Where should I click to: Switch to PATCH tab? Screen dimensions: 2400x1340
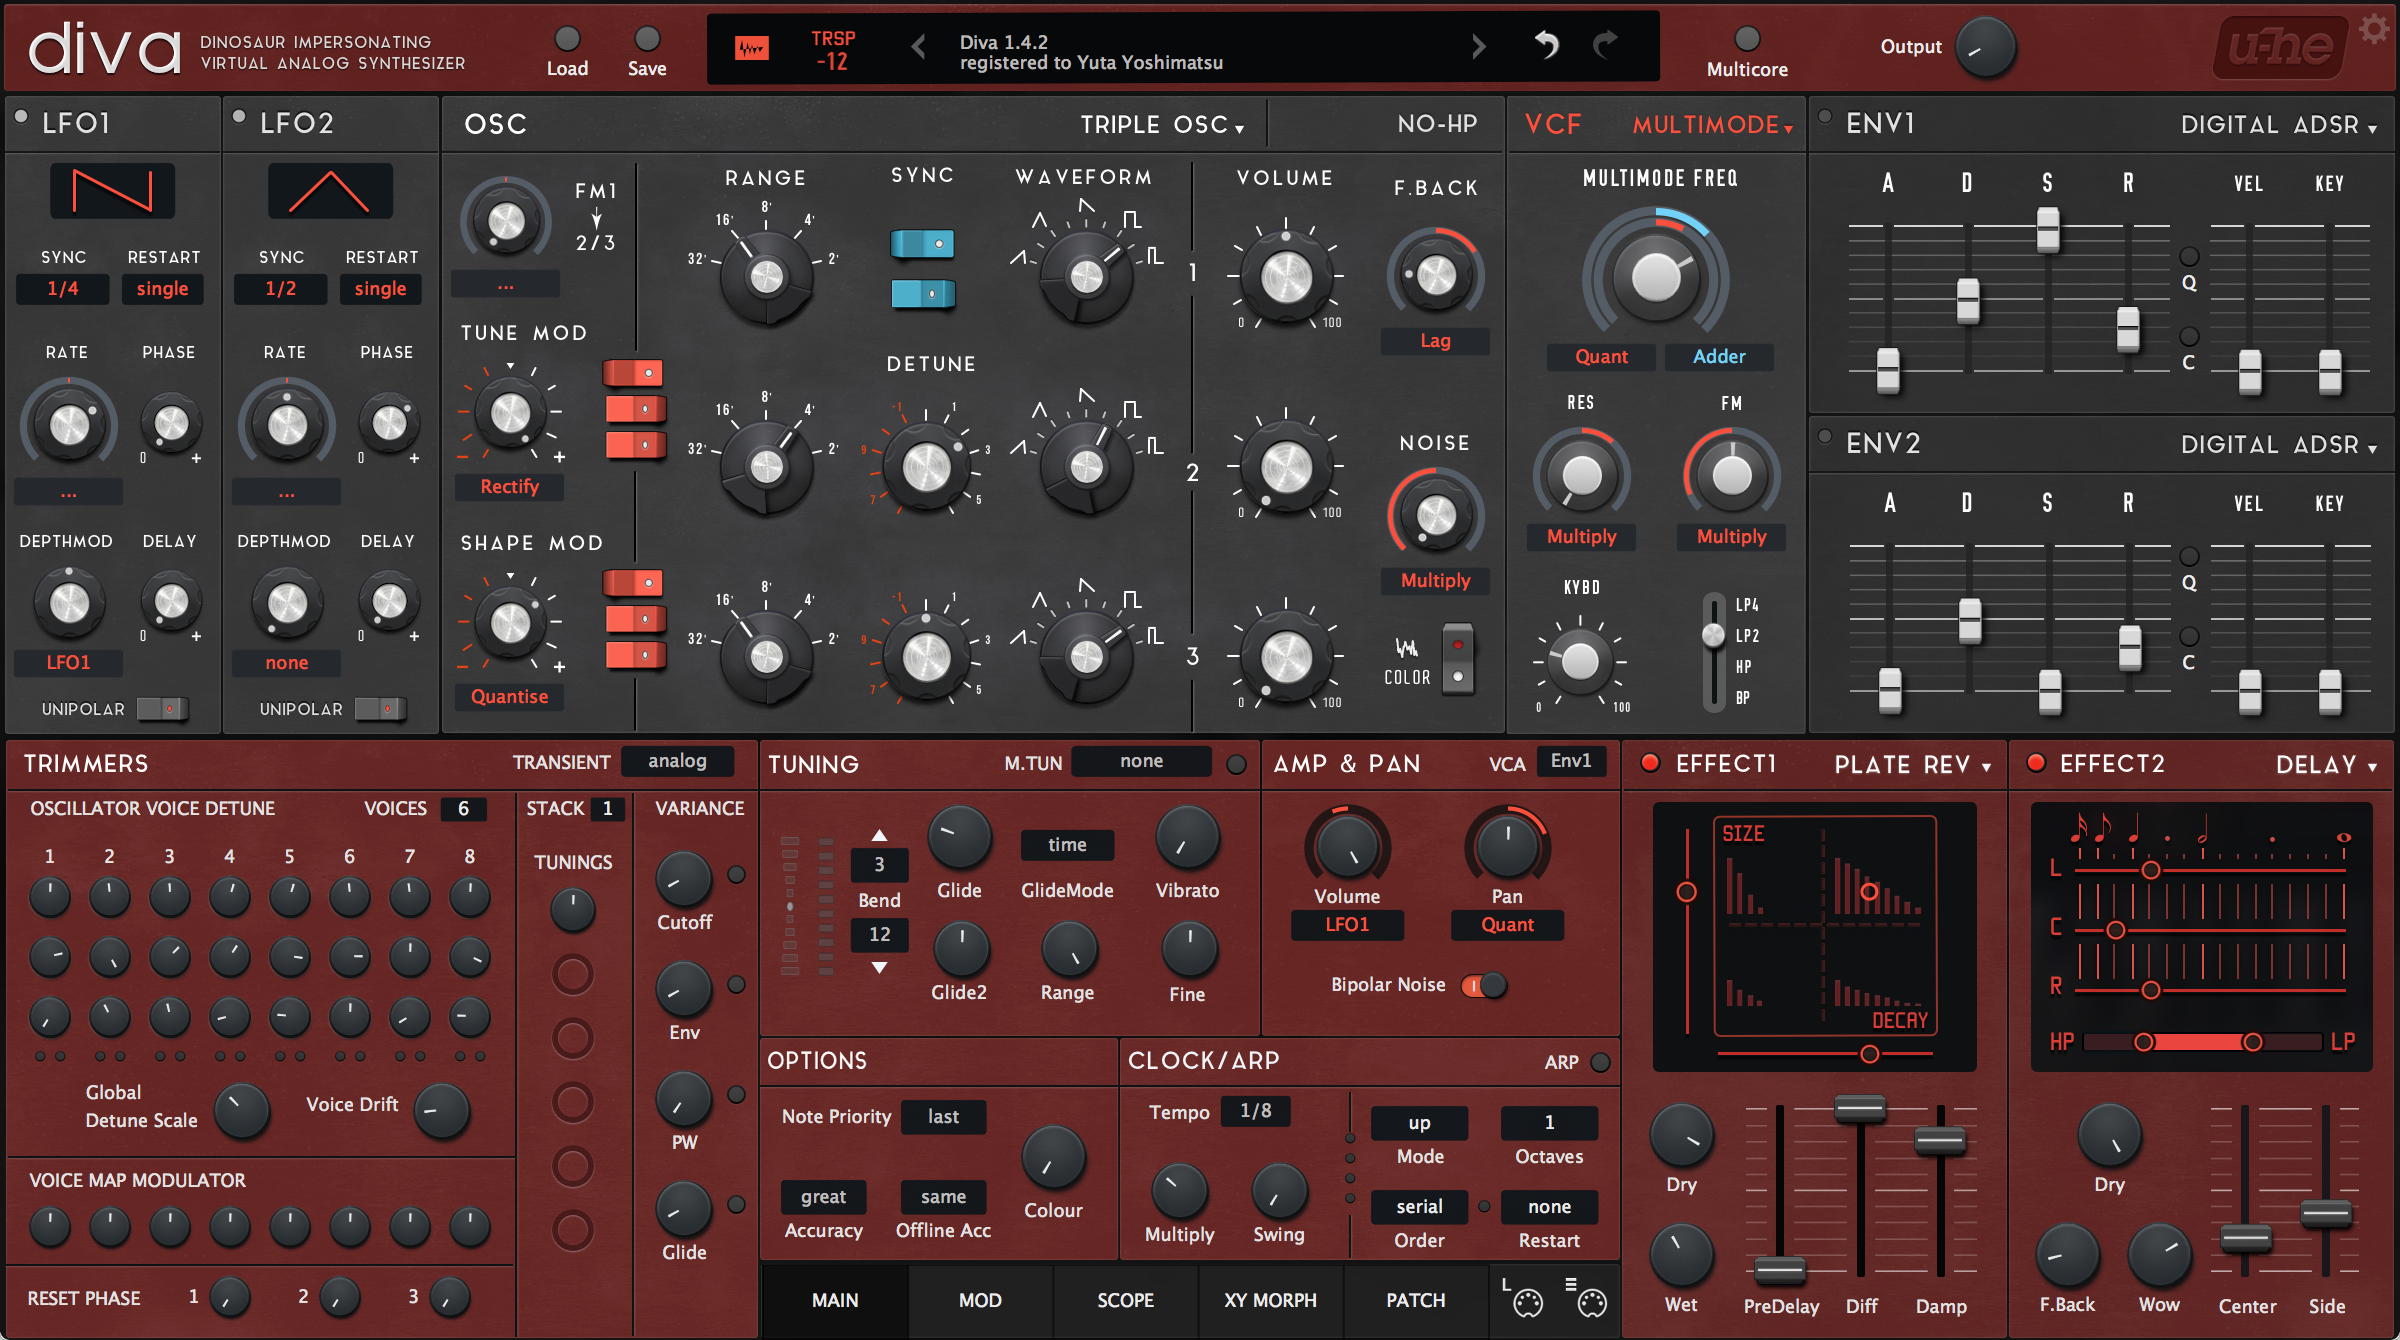click(1415, 1300)
